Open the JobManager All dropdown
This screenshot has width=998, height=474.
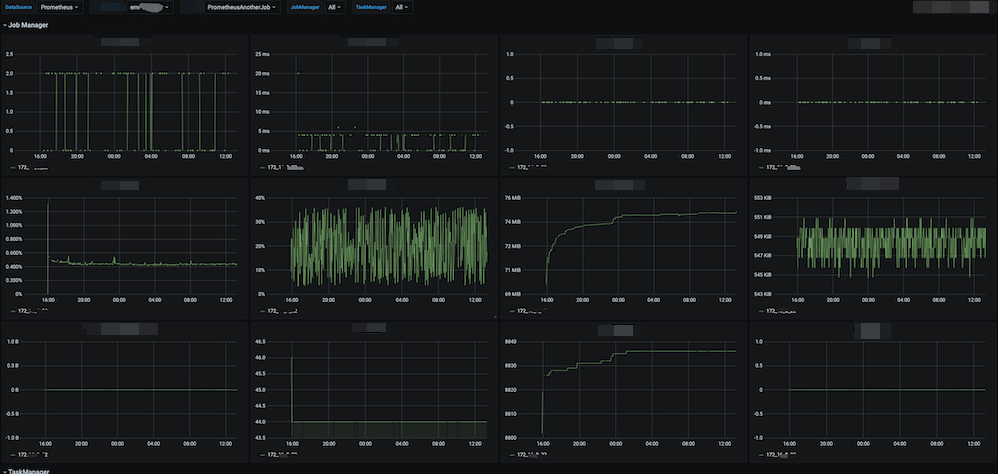coord(335,7)
